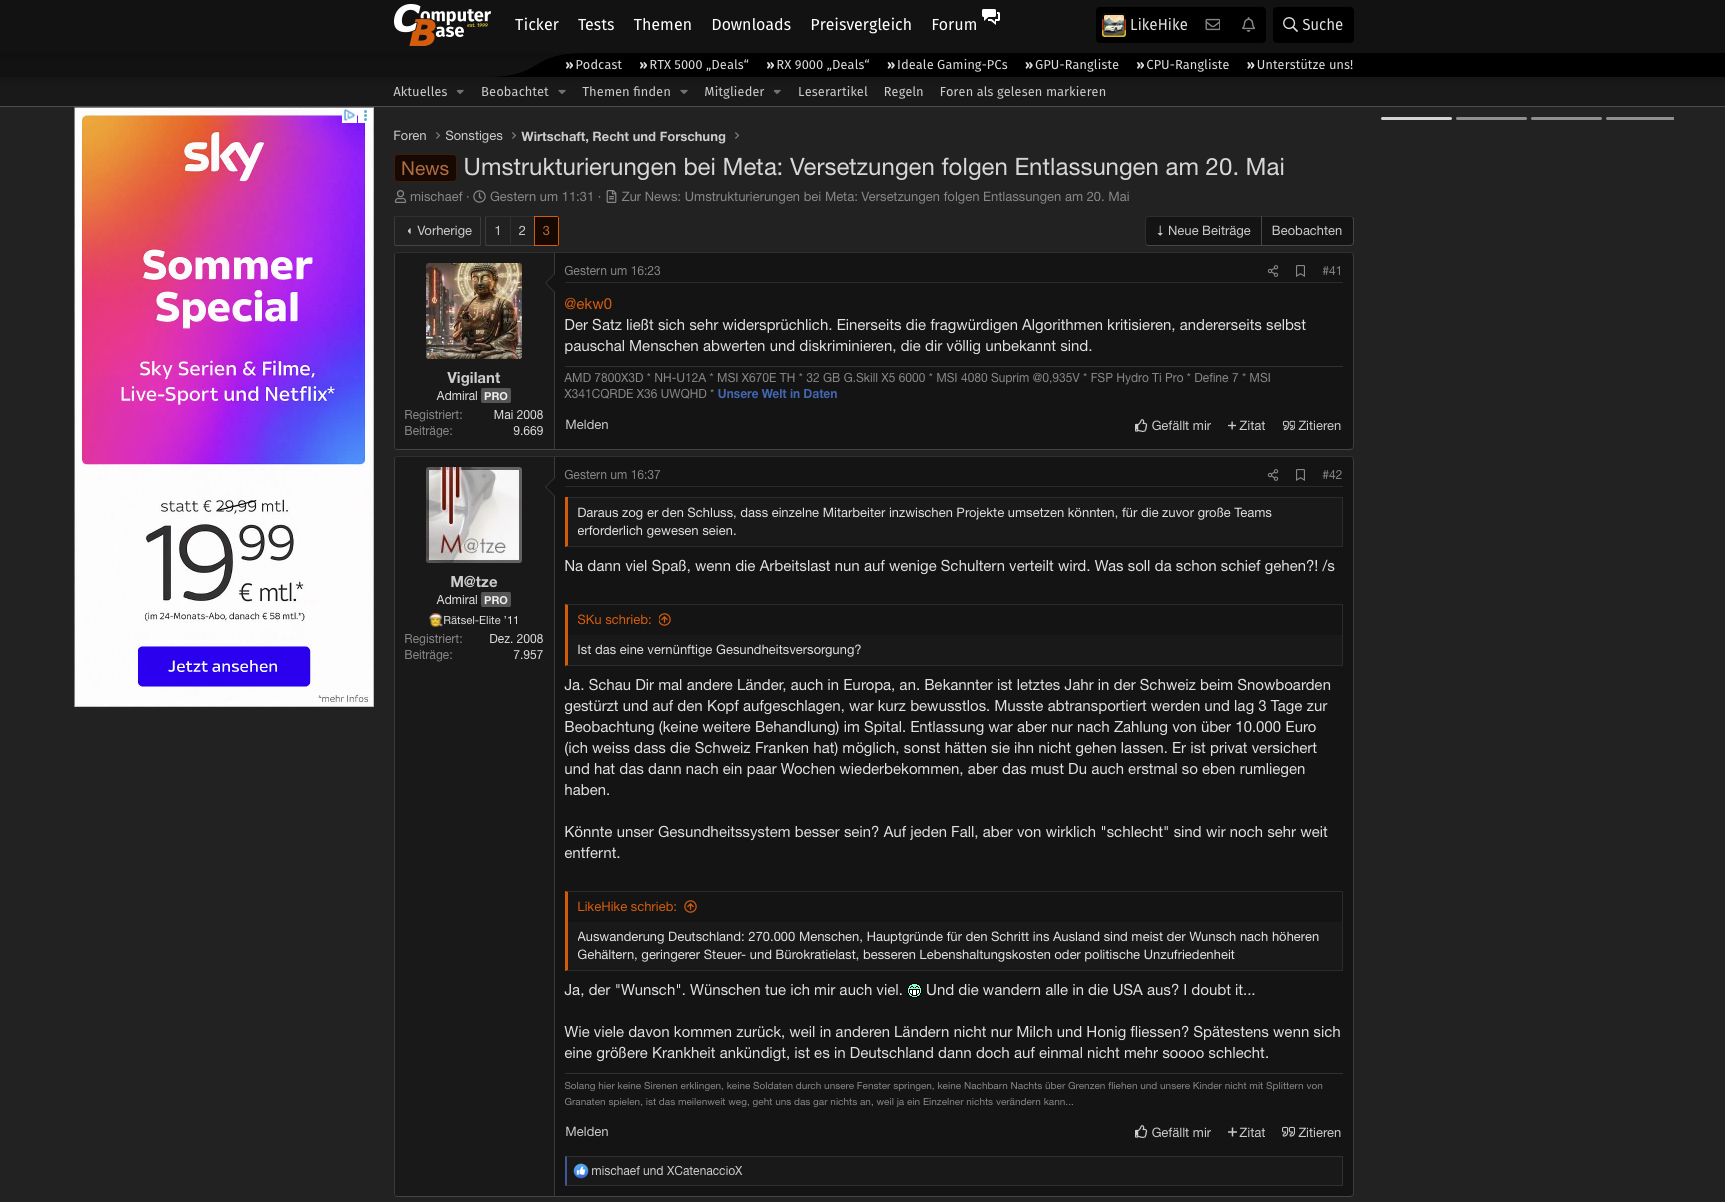Image resolution: width=1725 pixels, height=1202 pixels.
Task: Open the Unsere Welt in Daten link
Action: [777, 394]
